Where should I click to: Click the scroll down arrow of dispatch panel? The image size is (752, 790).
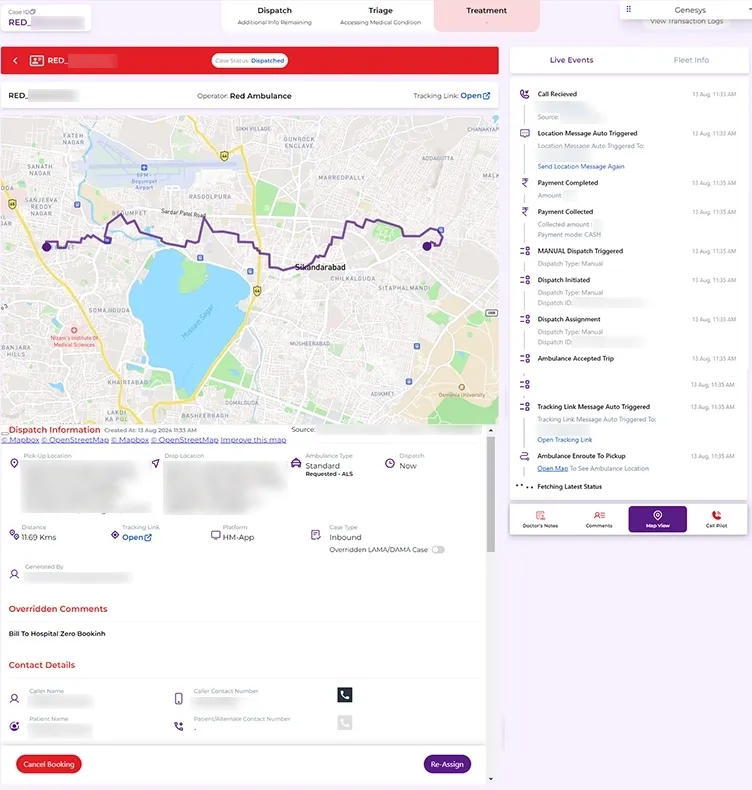point(491,779)
